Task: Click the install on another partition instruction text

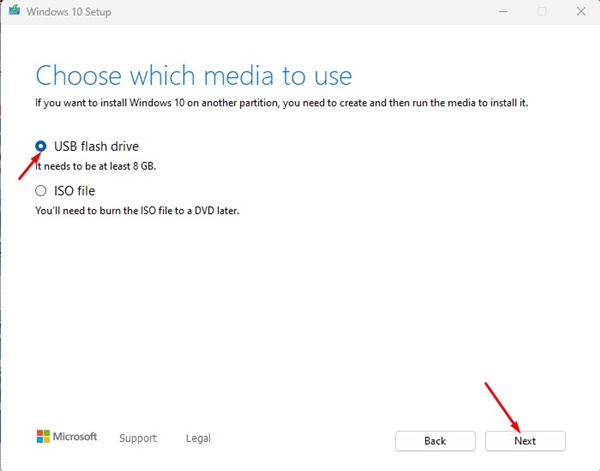Action: [x=282, y=103]
